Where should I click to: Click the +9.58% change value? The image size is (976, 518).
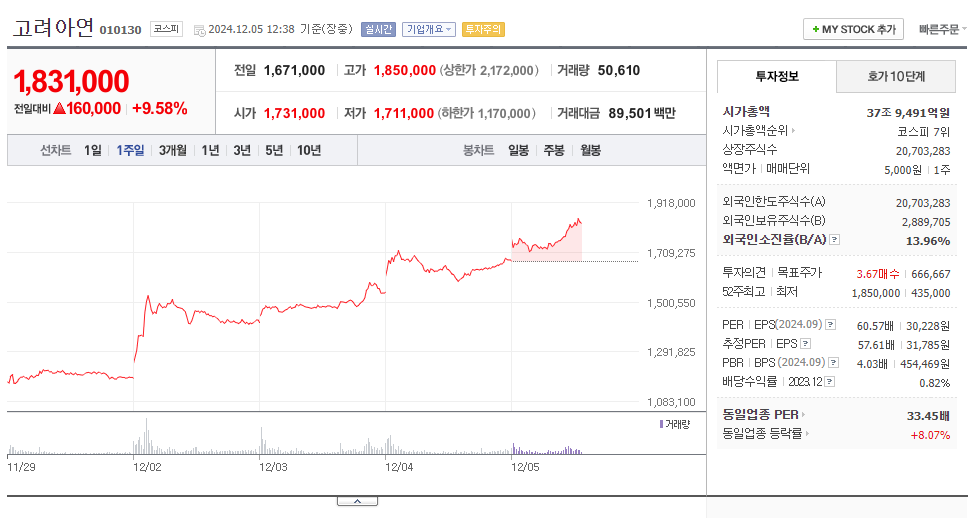point(159,108)
